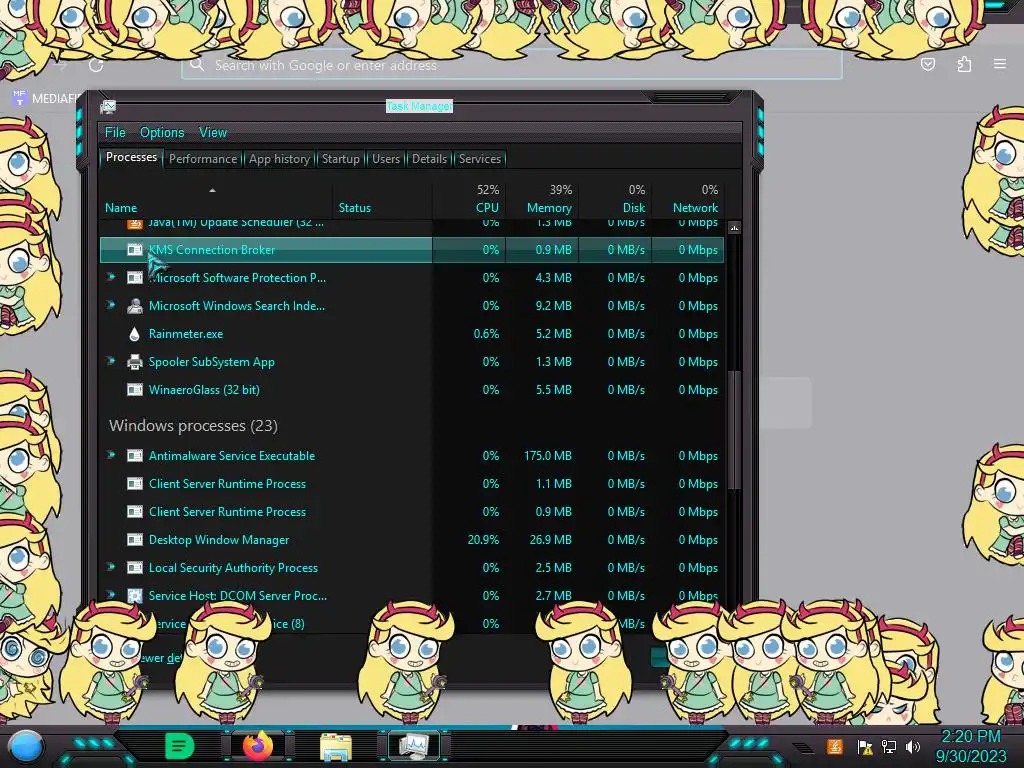The width and height of the screenshot is (1024, 768).
Task: Switch to the Details tab
Action: (x=429, y=159)
